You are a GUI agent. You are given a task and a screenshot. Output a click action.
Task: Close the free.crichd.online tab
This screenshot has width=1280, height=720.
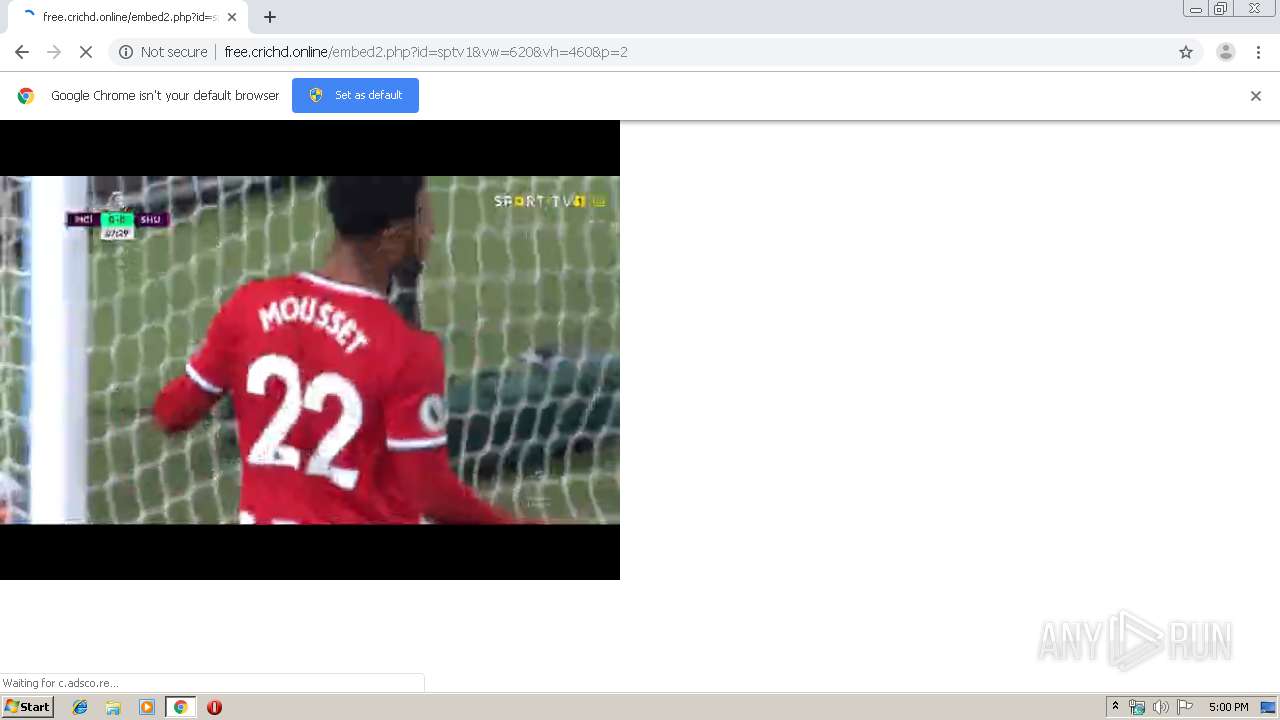232,17
